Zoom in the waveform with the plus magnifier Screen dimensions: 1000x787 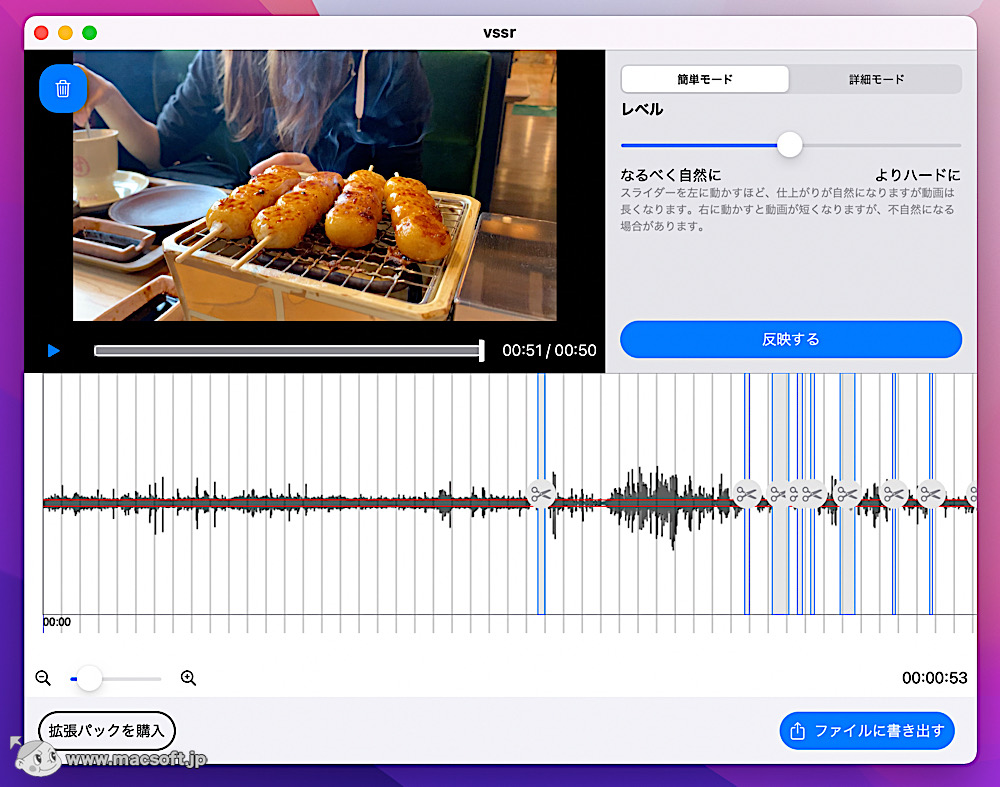click(x=188, y=678)
